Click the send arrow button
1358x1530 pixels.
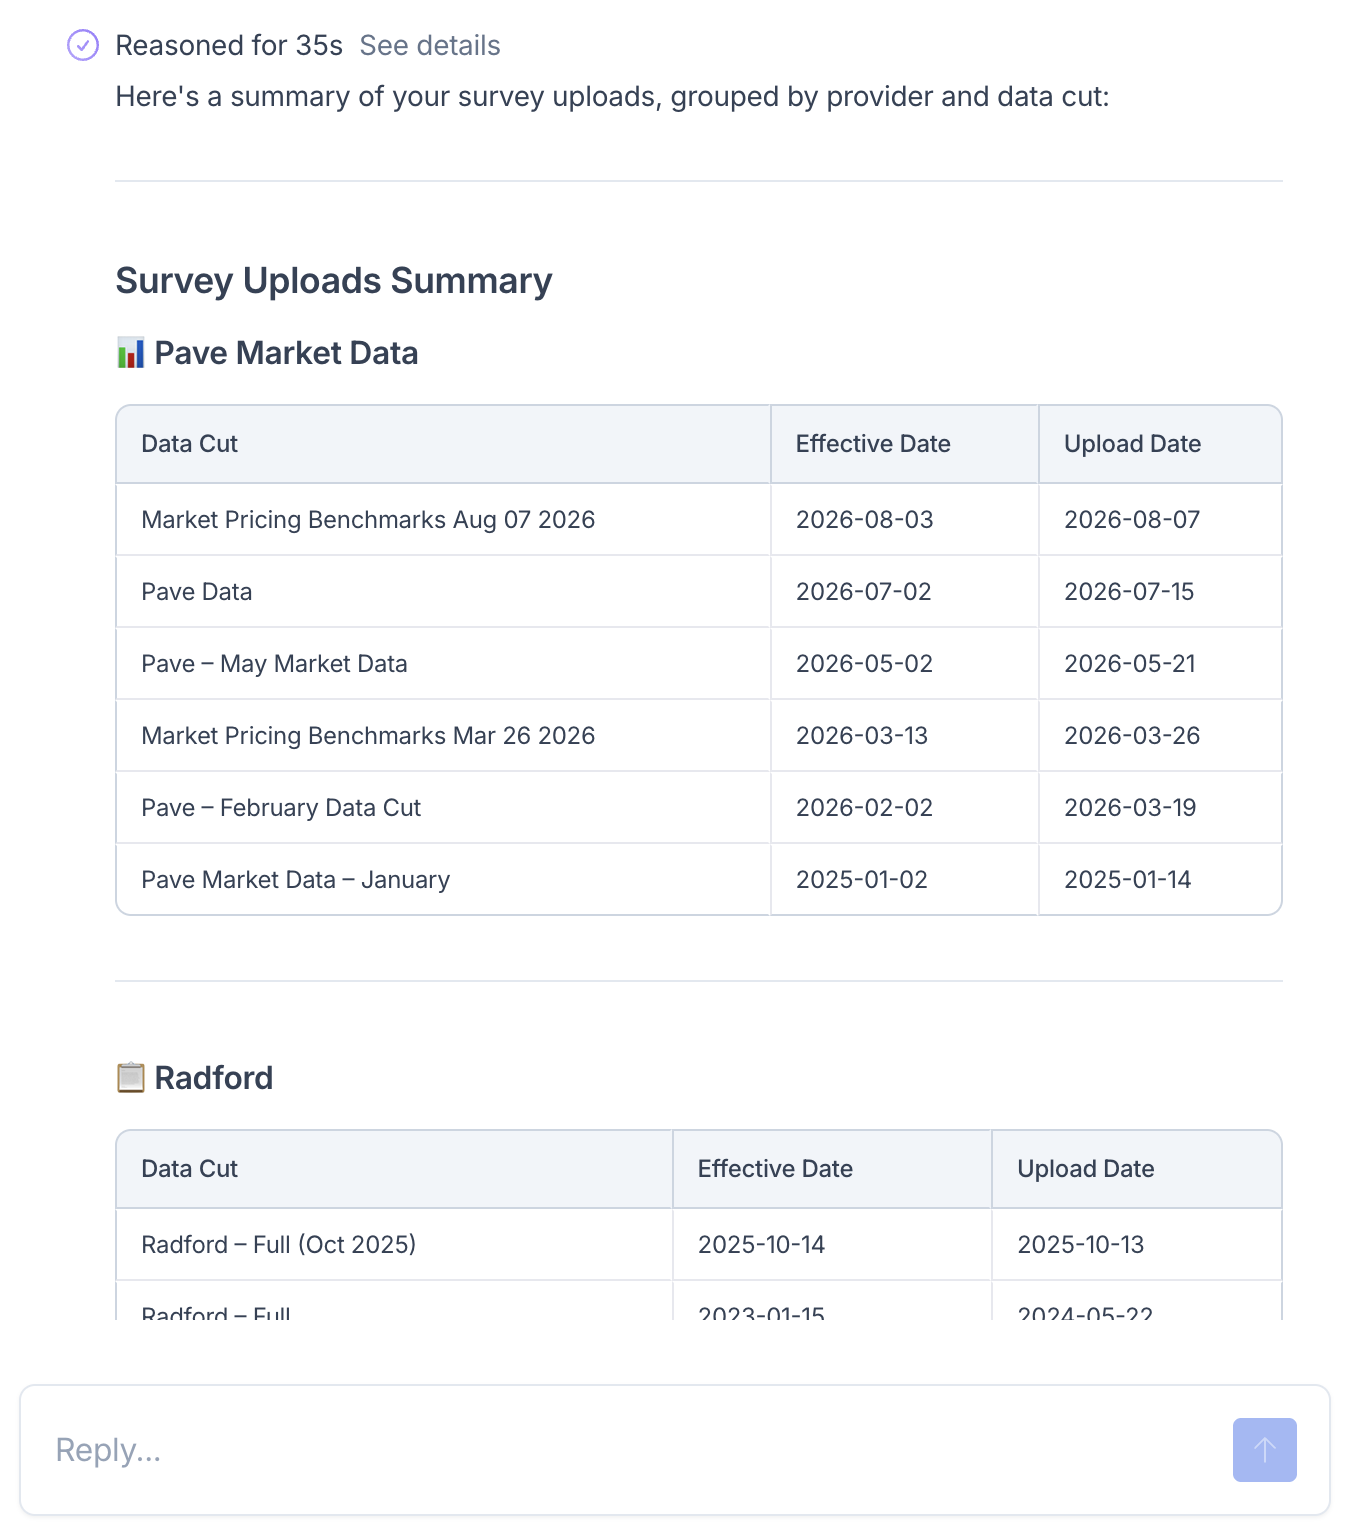(x=1264, y=1449)
